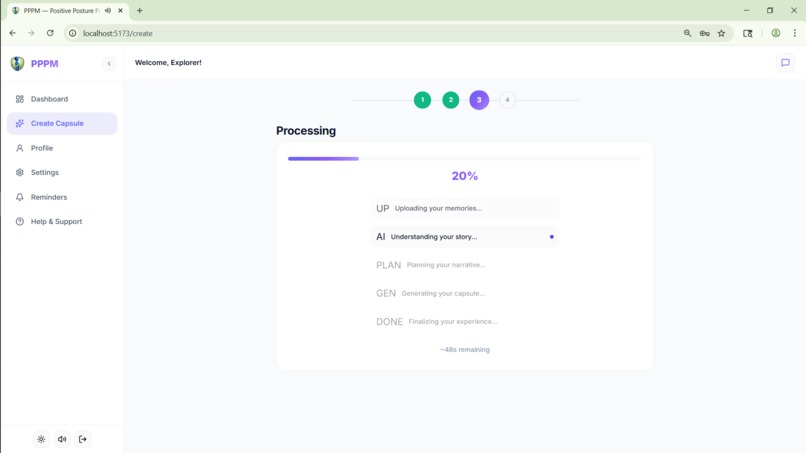Go back with the browser back arrow
The width and height of the screenshot is (806, 453).
13,33
